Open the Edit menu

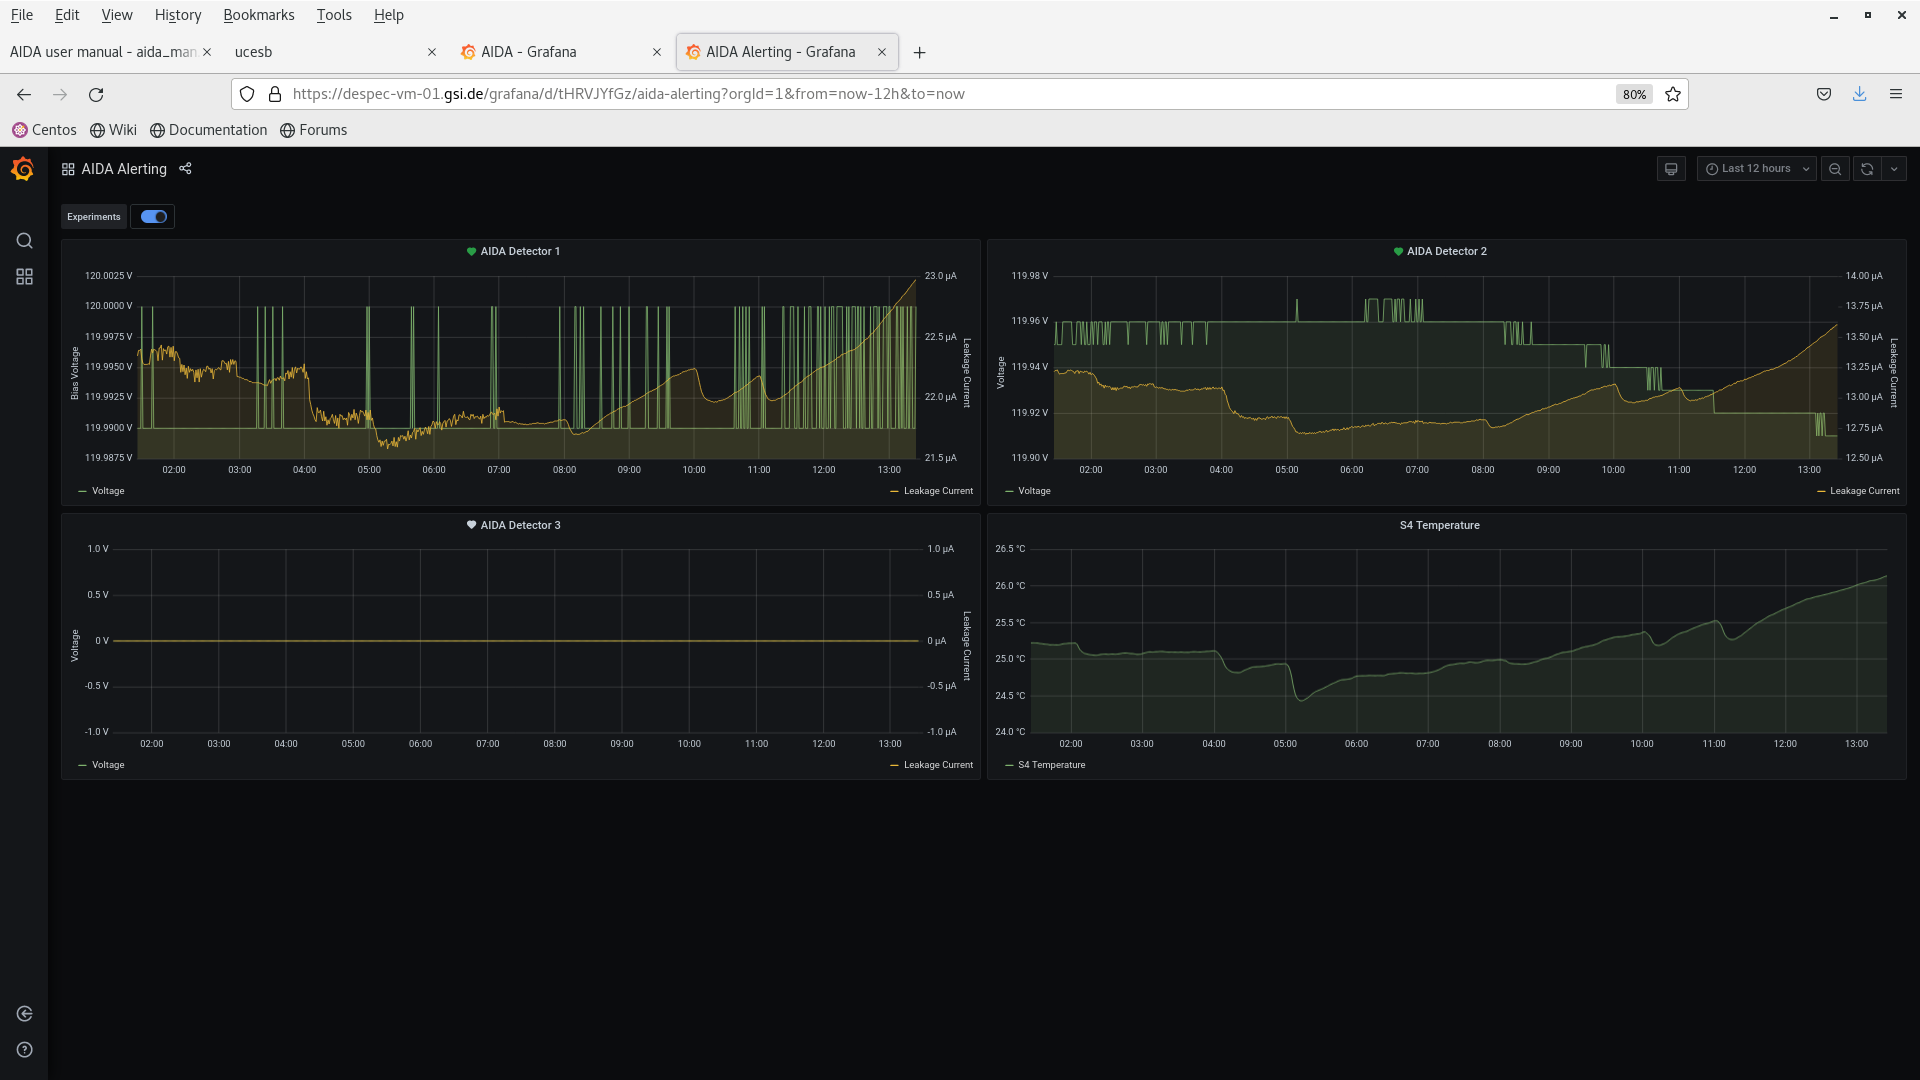[67, 15]
